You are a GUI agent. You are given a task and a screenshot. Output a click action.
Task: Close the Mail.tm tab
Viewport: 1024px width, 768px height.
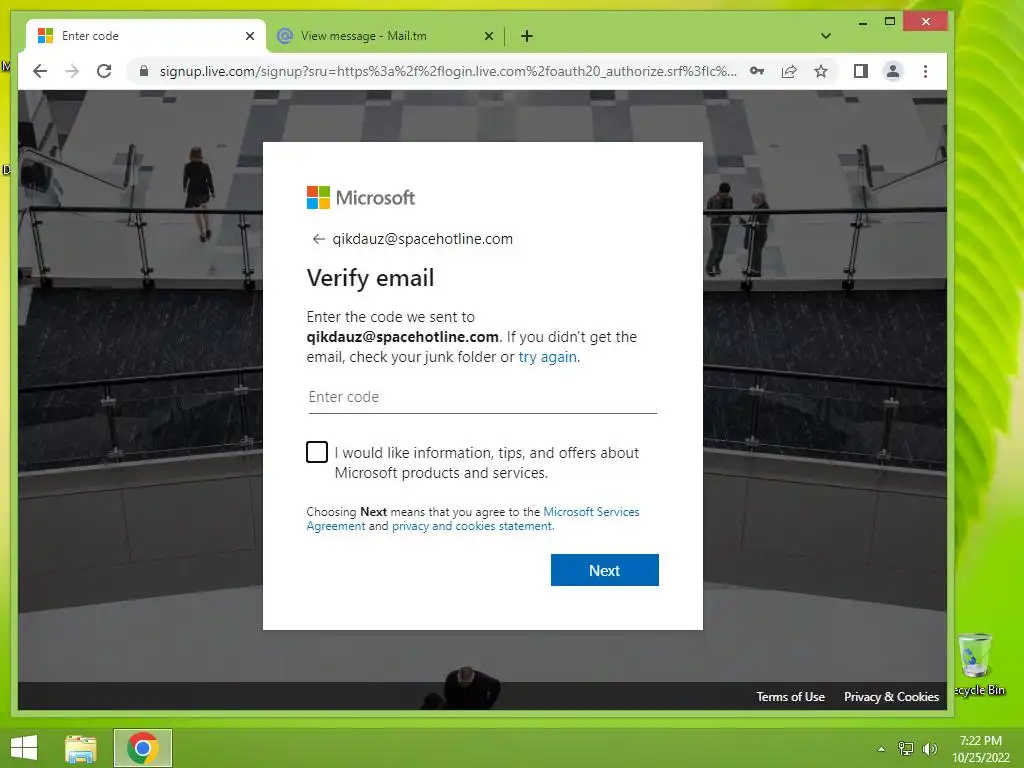[x=488, y=36]
